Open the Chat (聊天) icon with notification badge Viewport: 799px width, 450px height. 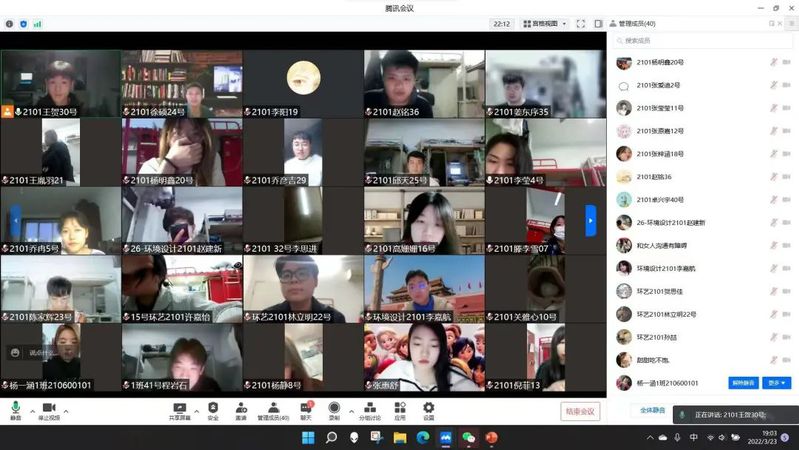point(306,410)
